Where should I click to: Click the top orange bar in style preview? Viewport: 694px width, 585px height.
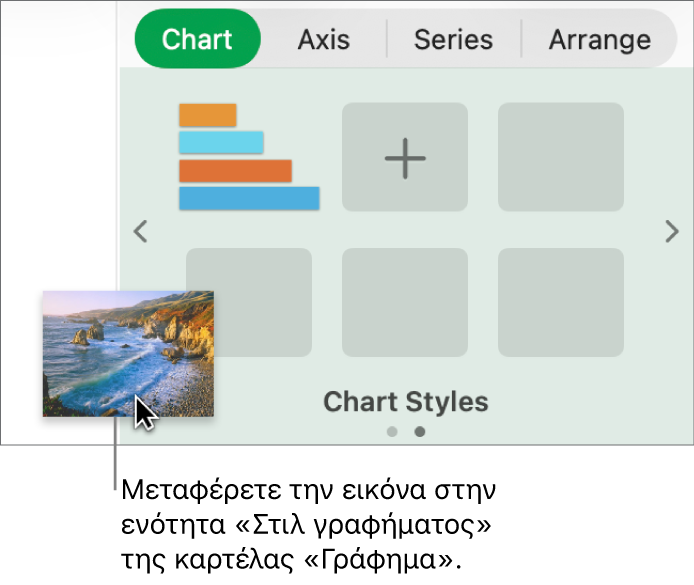208,115
